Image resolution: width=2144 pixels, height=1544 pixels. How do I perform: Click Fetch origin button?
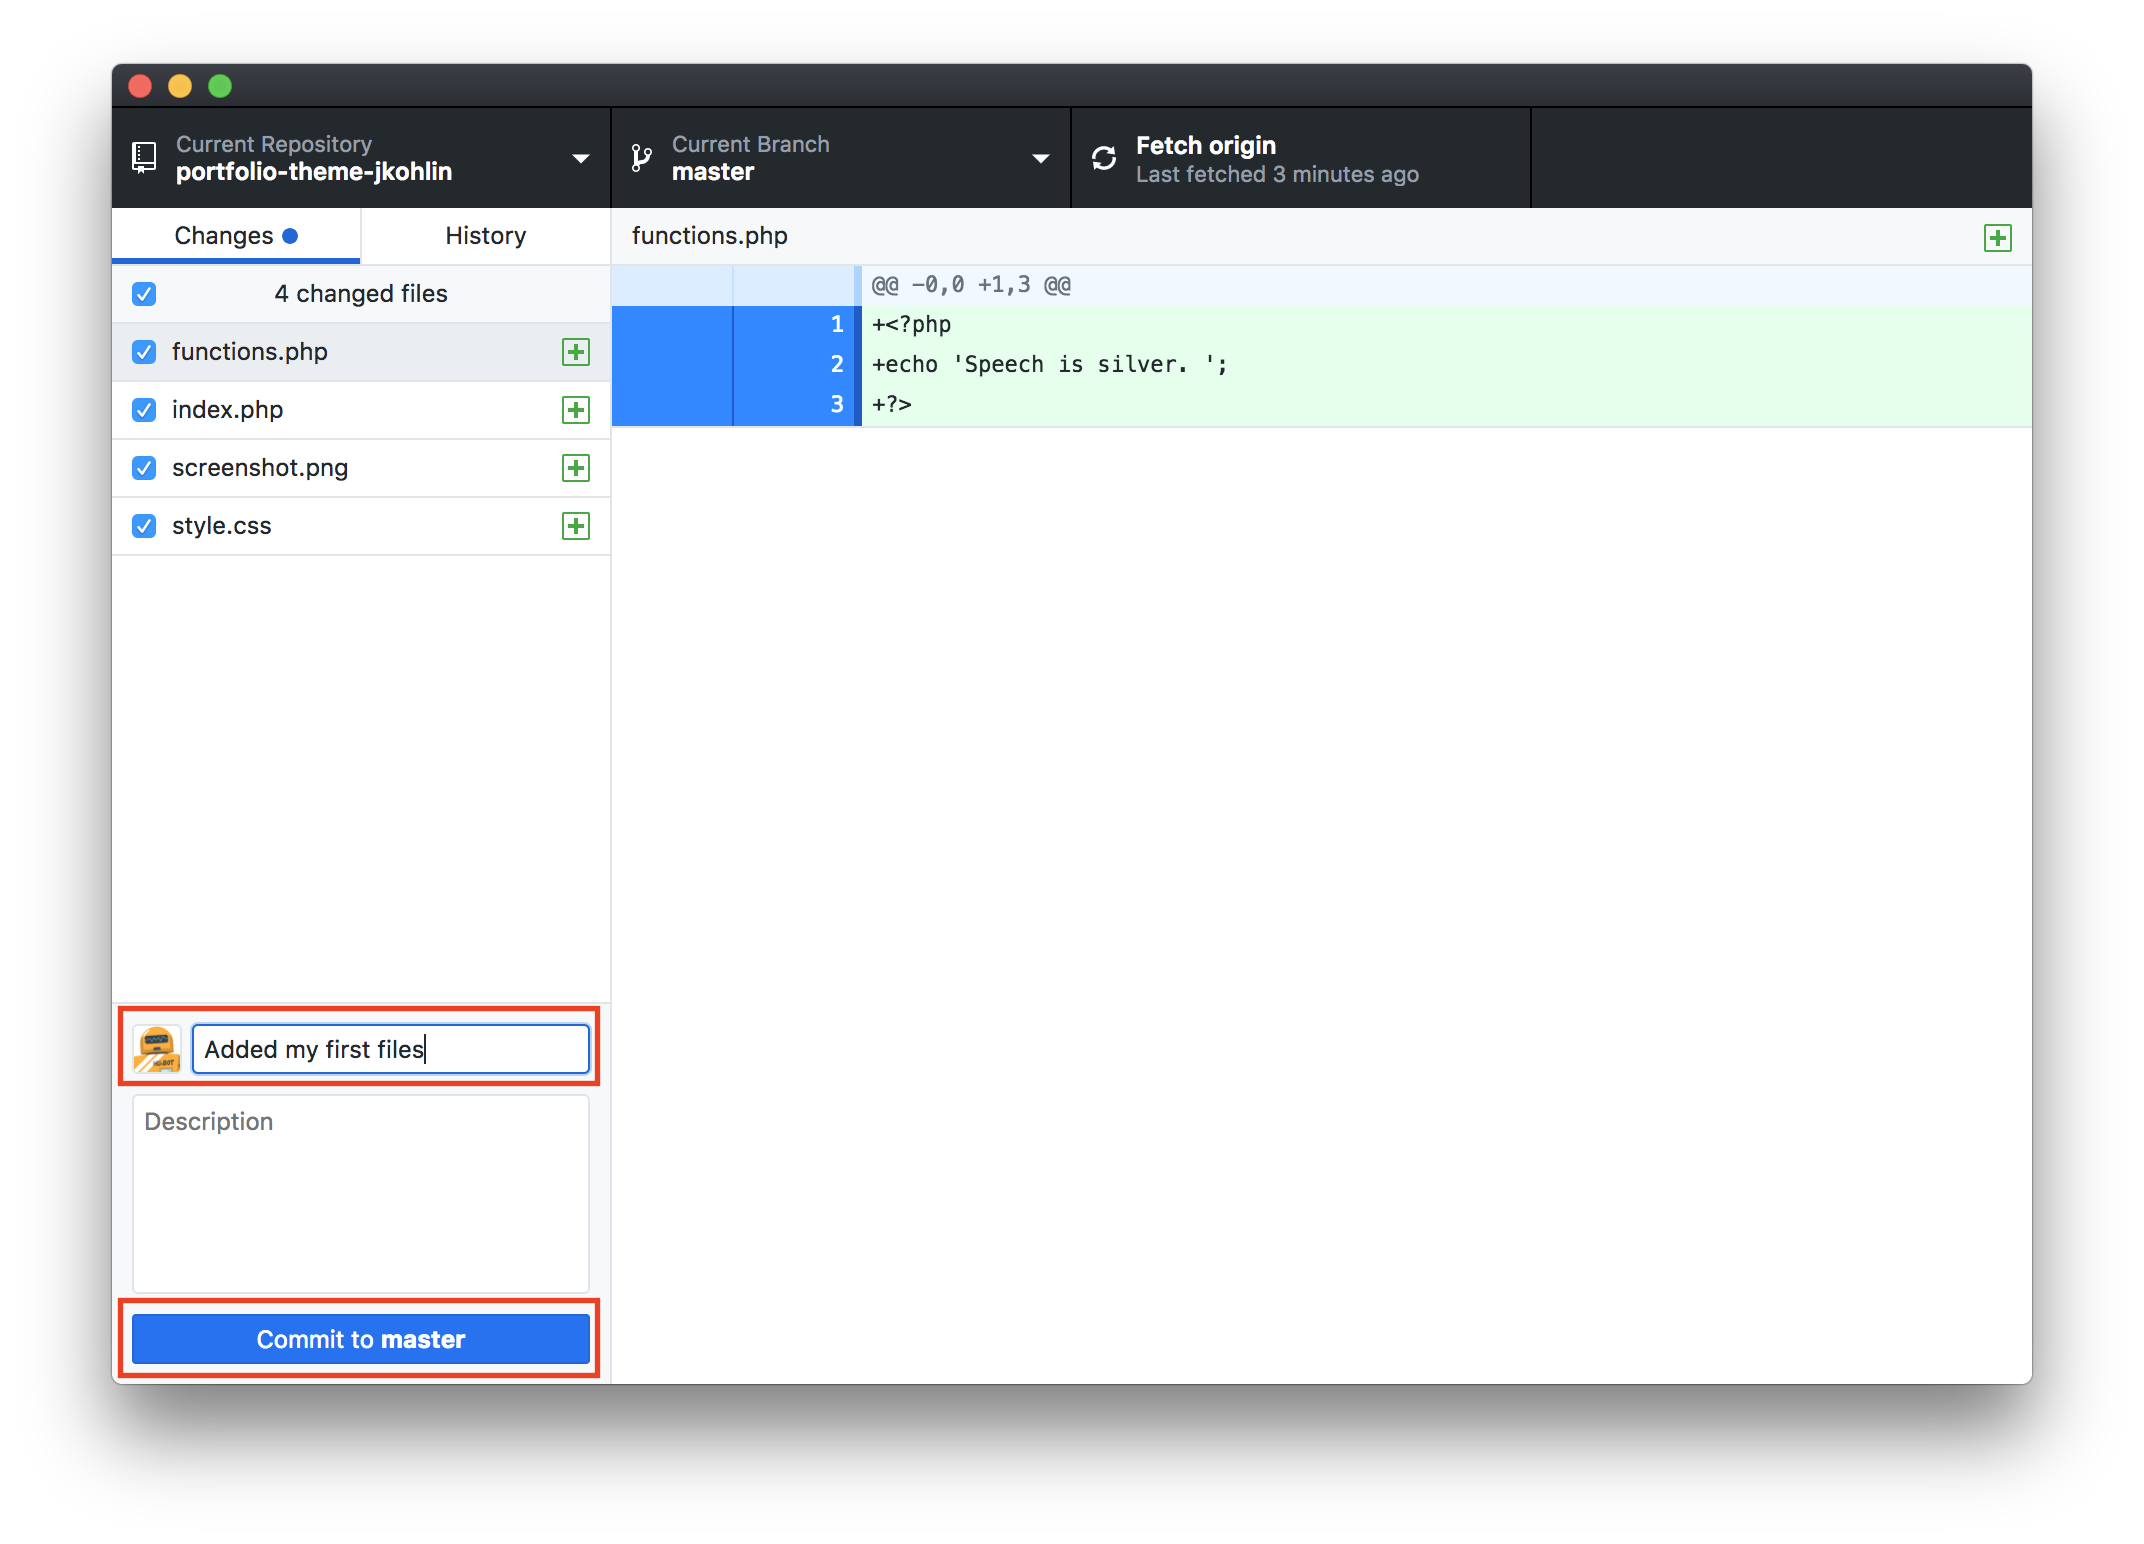(1300, 158)
